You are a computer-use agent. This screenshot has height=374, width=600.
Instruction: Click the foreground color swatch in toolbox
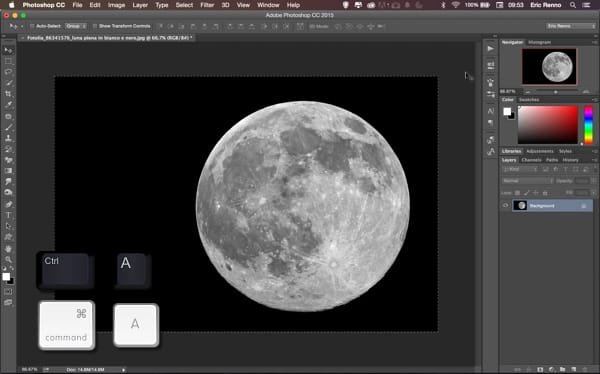(x=6, y=277)
